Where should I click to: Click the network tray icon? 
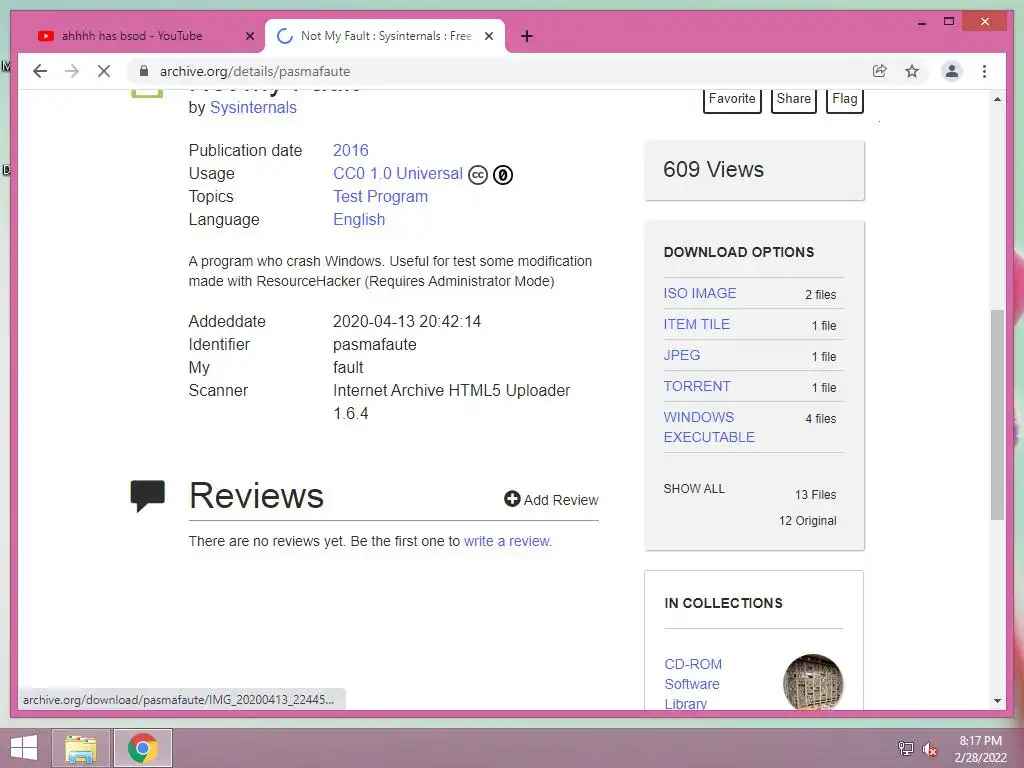point(905,749)
